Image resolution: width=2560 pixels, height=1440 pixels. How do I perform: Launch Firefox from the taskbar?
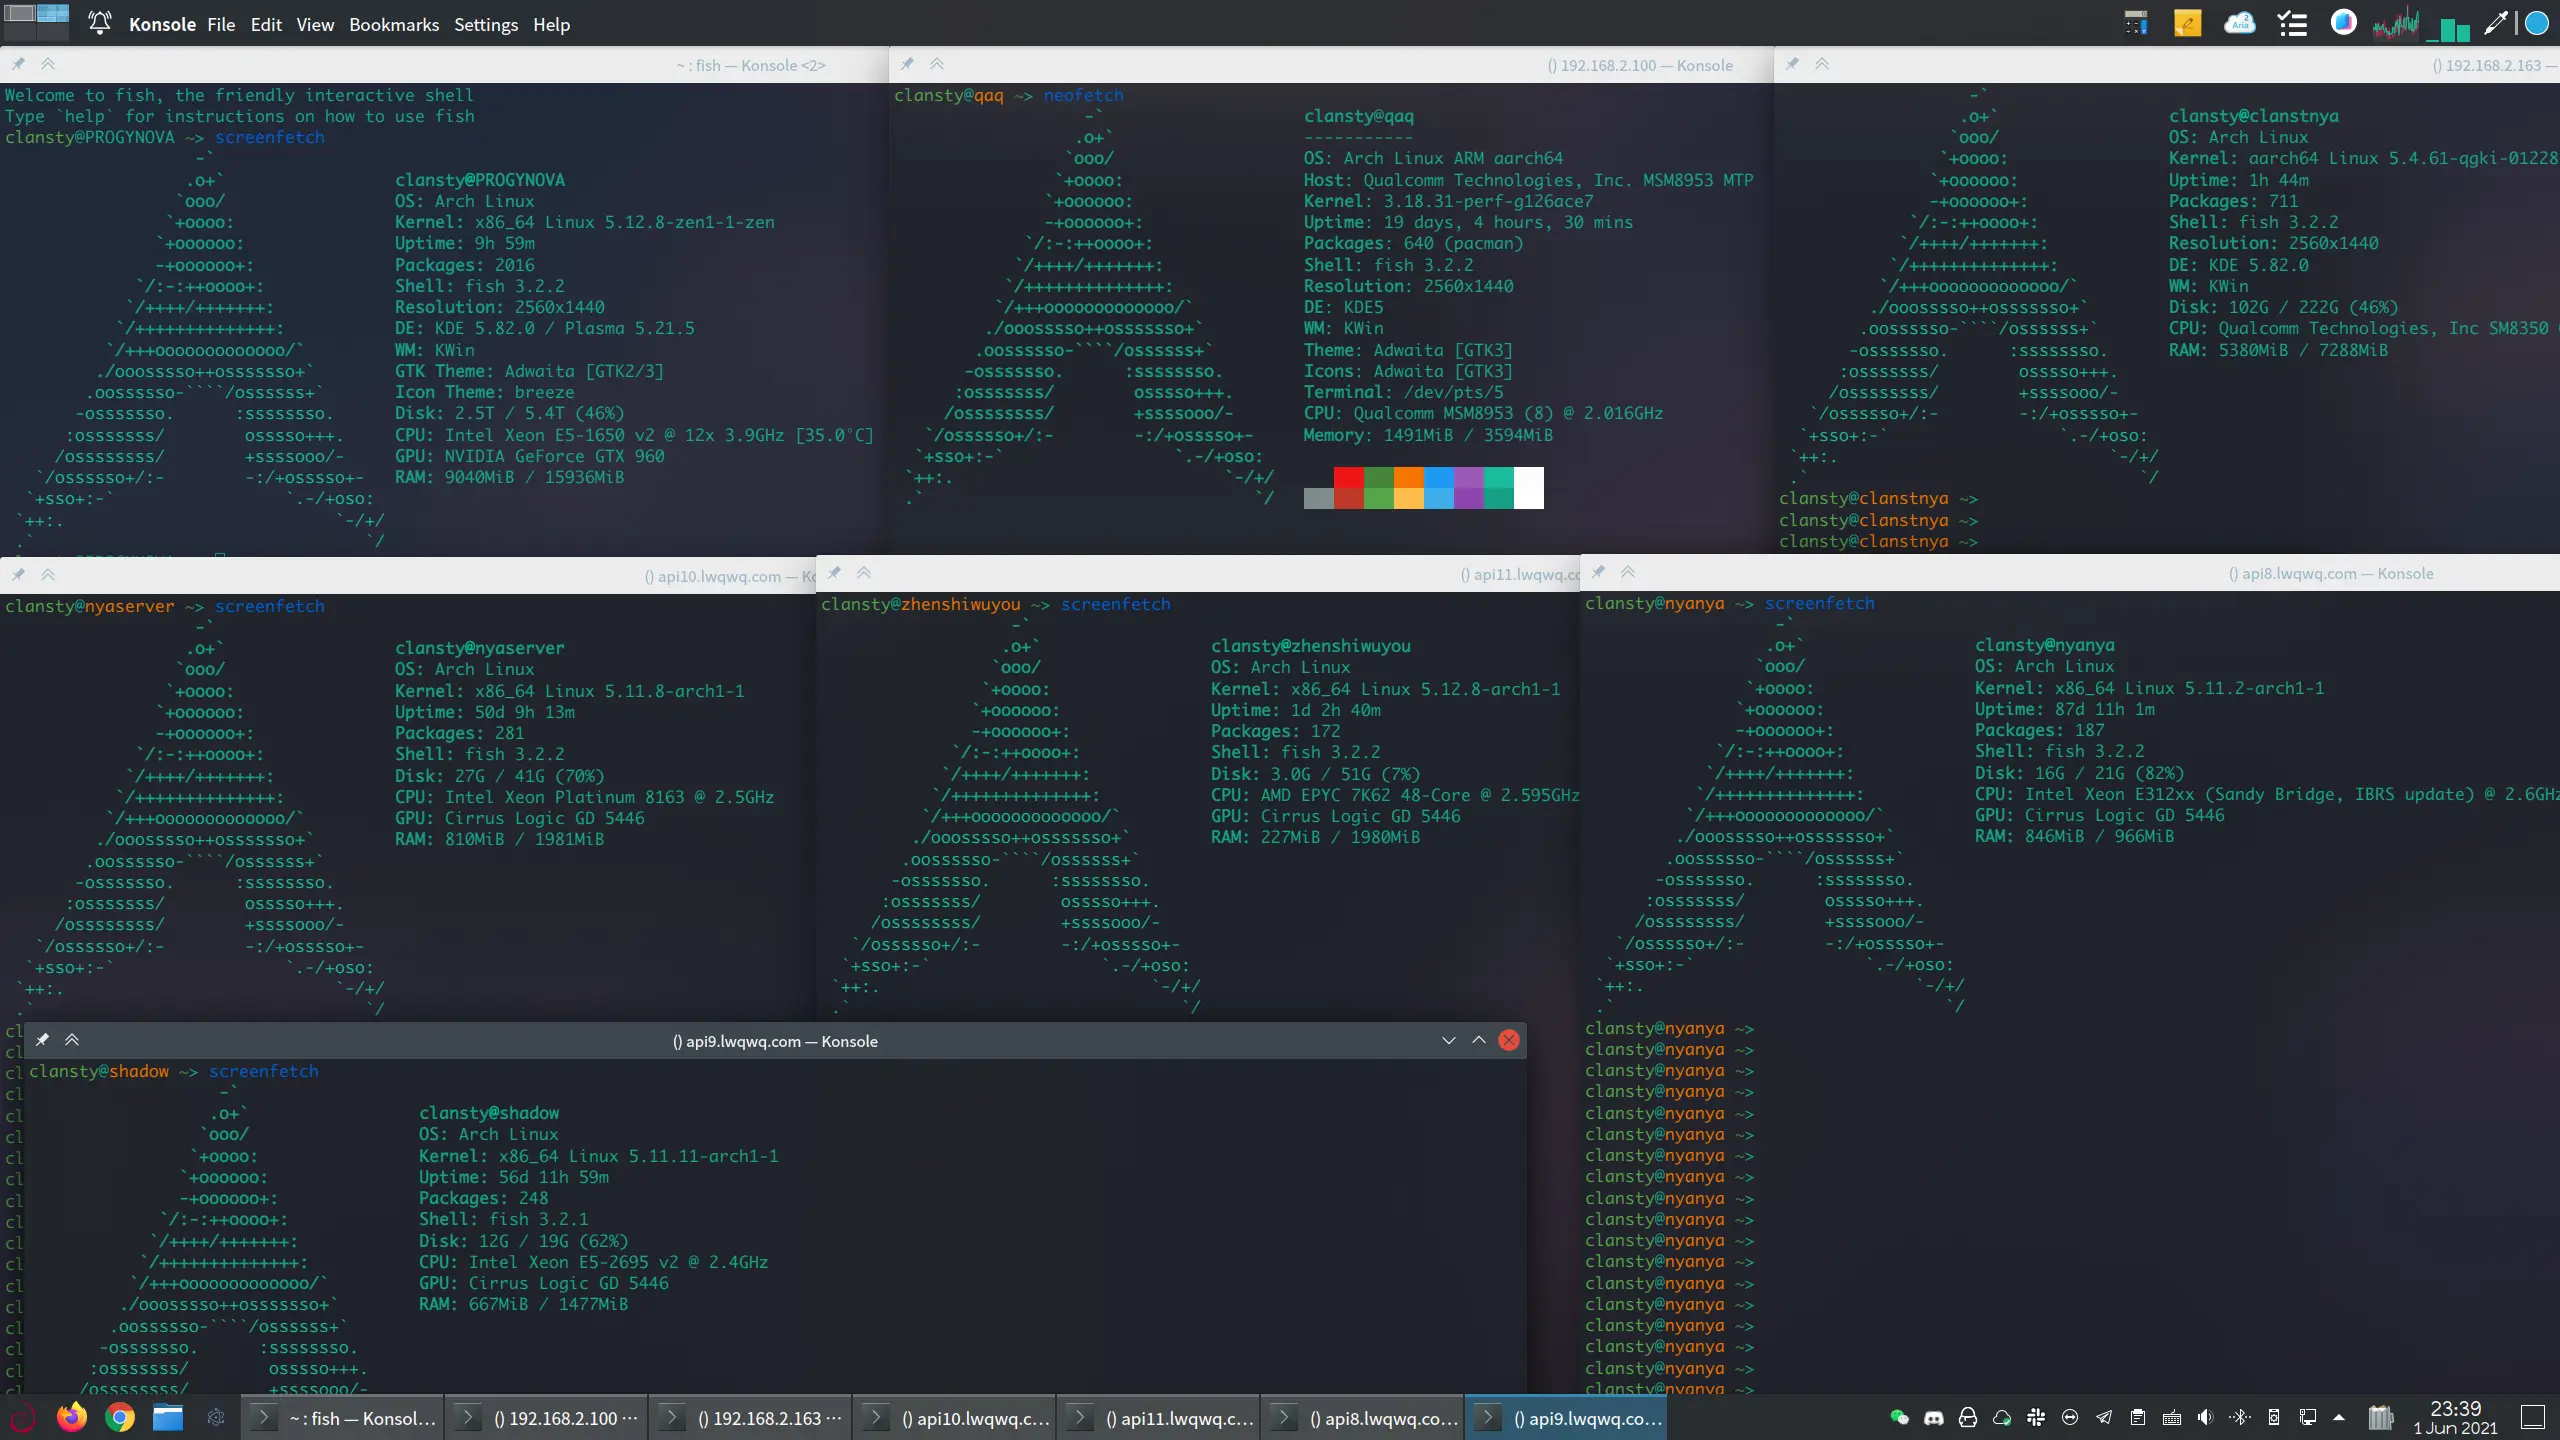(x=70, y=1417)
